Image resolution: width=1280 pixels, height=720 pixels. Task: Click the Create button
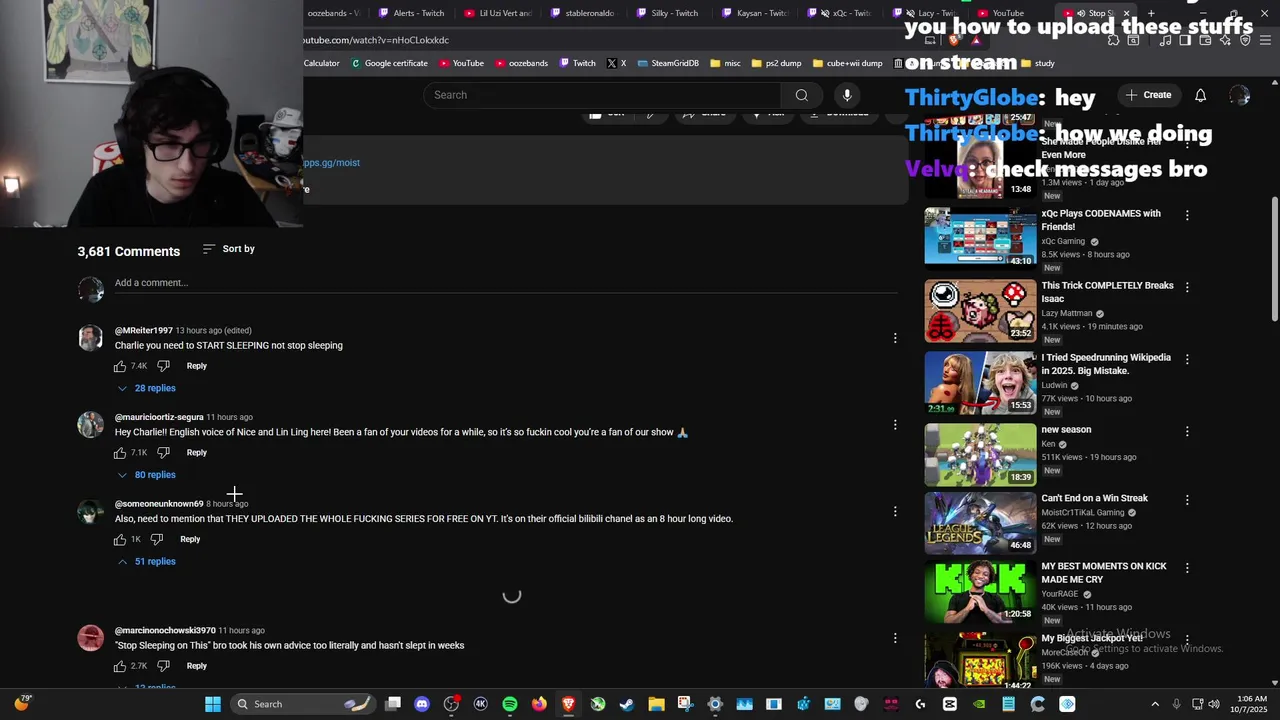pyautogui.click(x=1148, y=95)
